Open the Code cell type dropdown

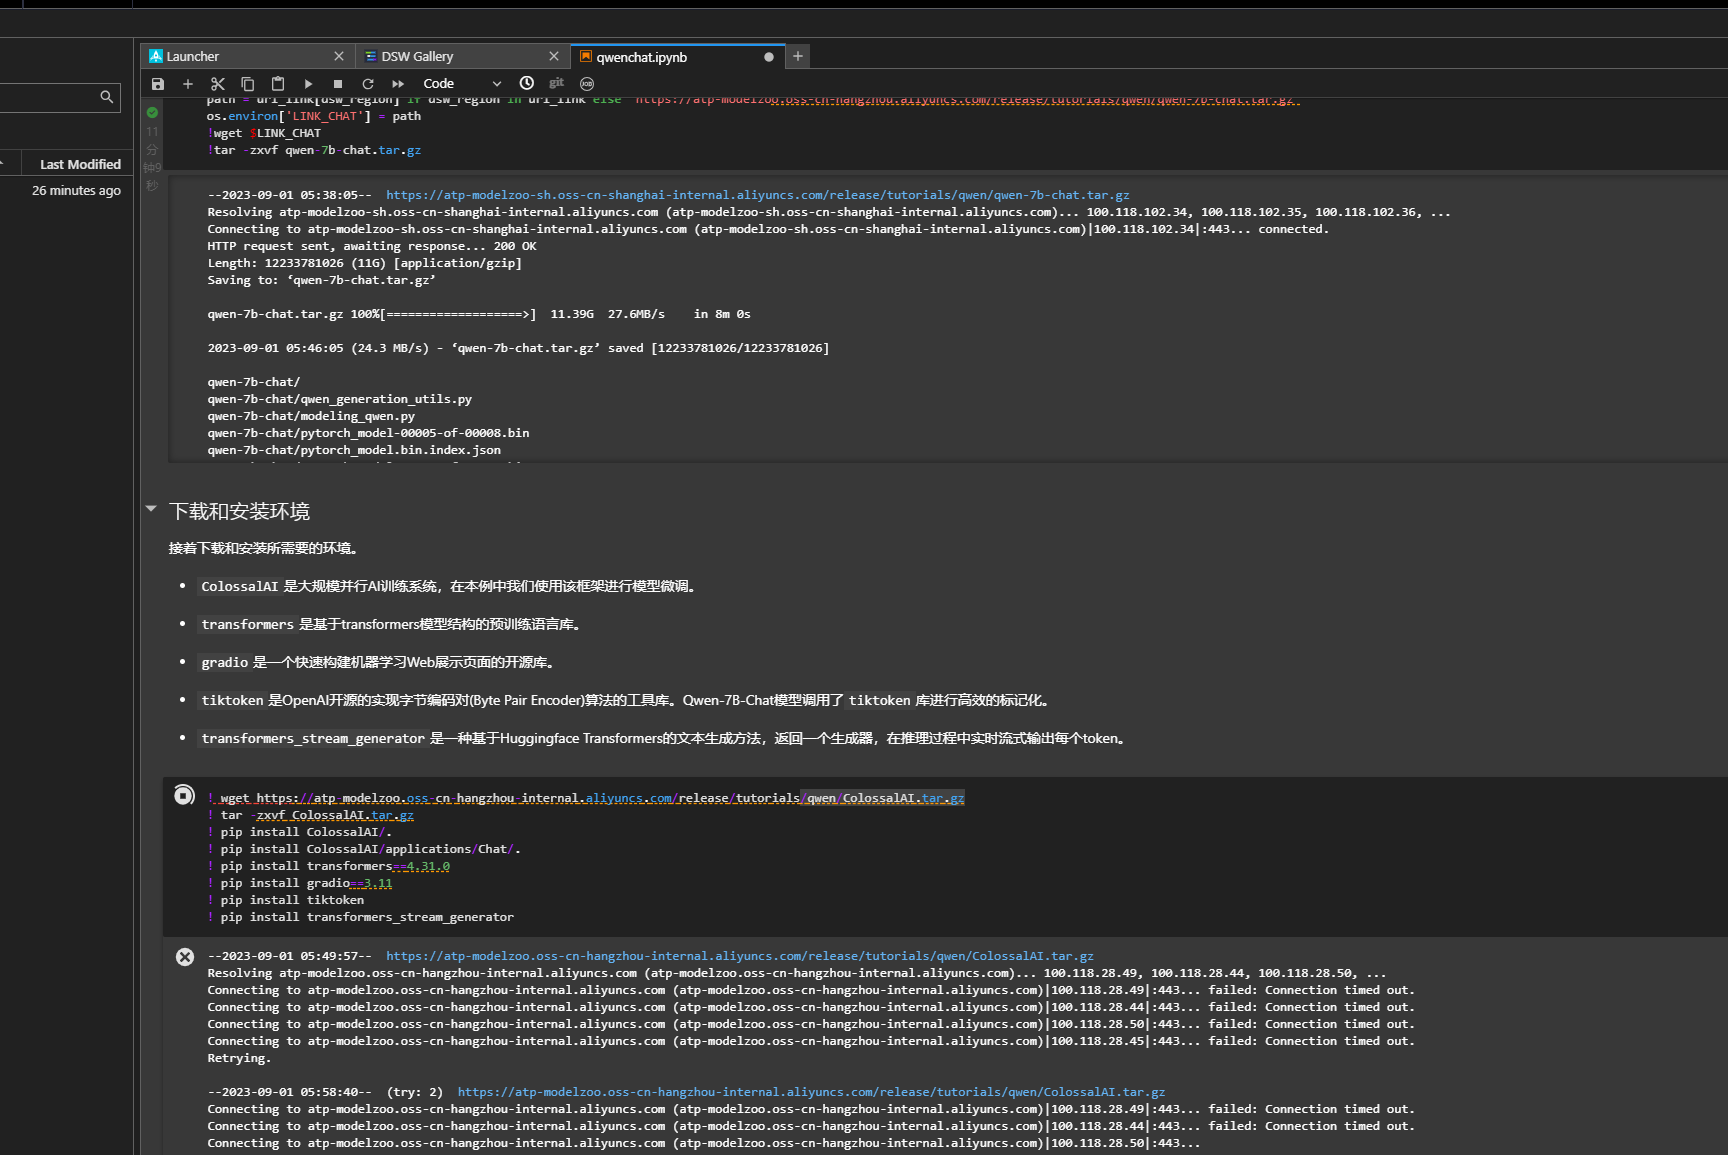(x=461, y=84)
